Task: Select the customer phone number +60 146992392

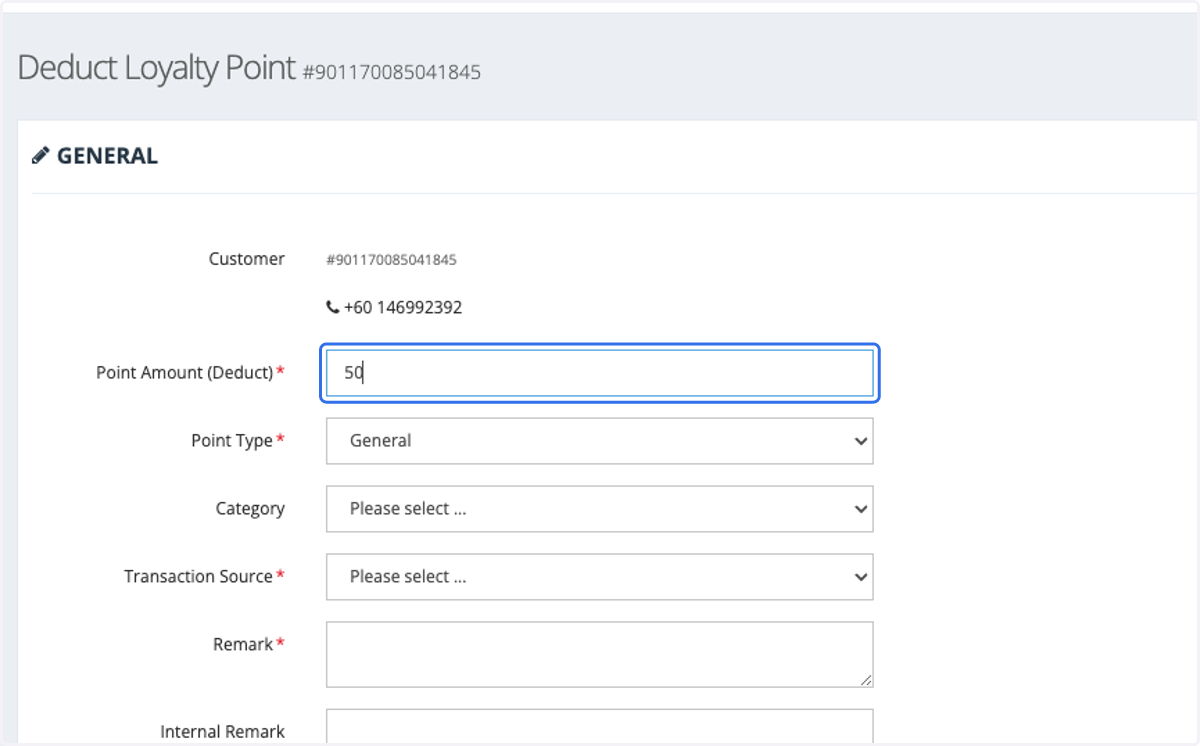Action: tap(403, 308)
